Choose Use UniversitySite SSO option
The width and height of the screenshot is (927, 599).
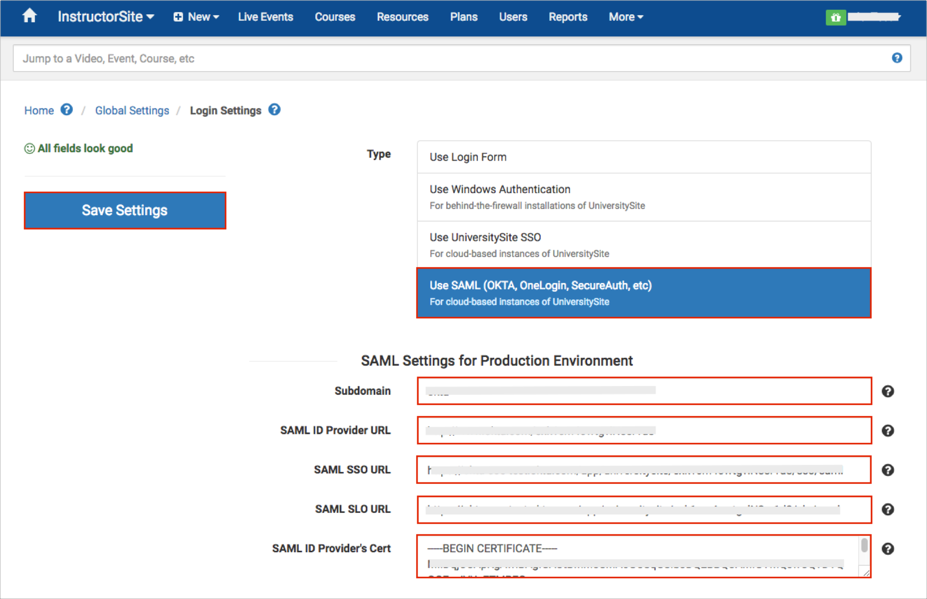pyautogui.click(x=643, y=245)
